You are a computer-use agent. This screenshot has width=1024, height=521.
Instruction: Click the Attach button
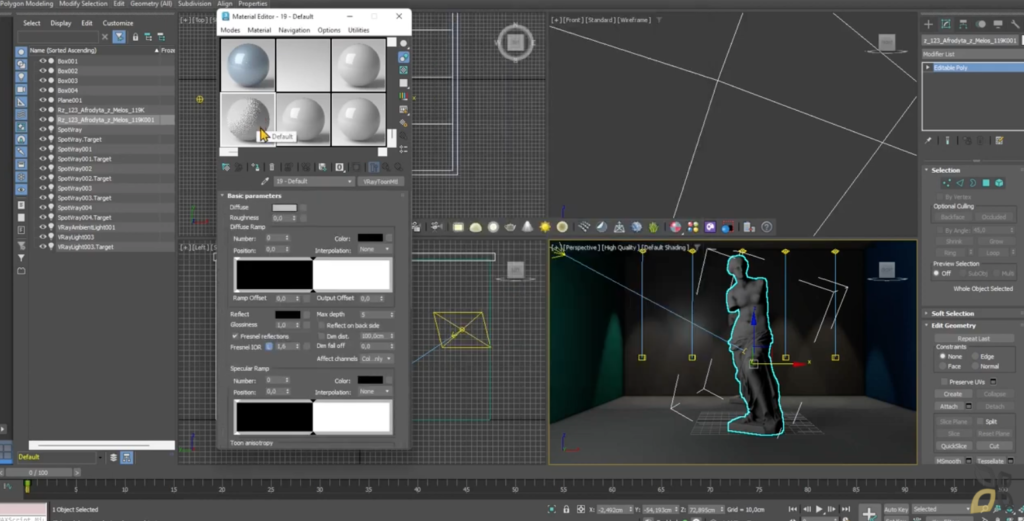click(948, 407)
